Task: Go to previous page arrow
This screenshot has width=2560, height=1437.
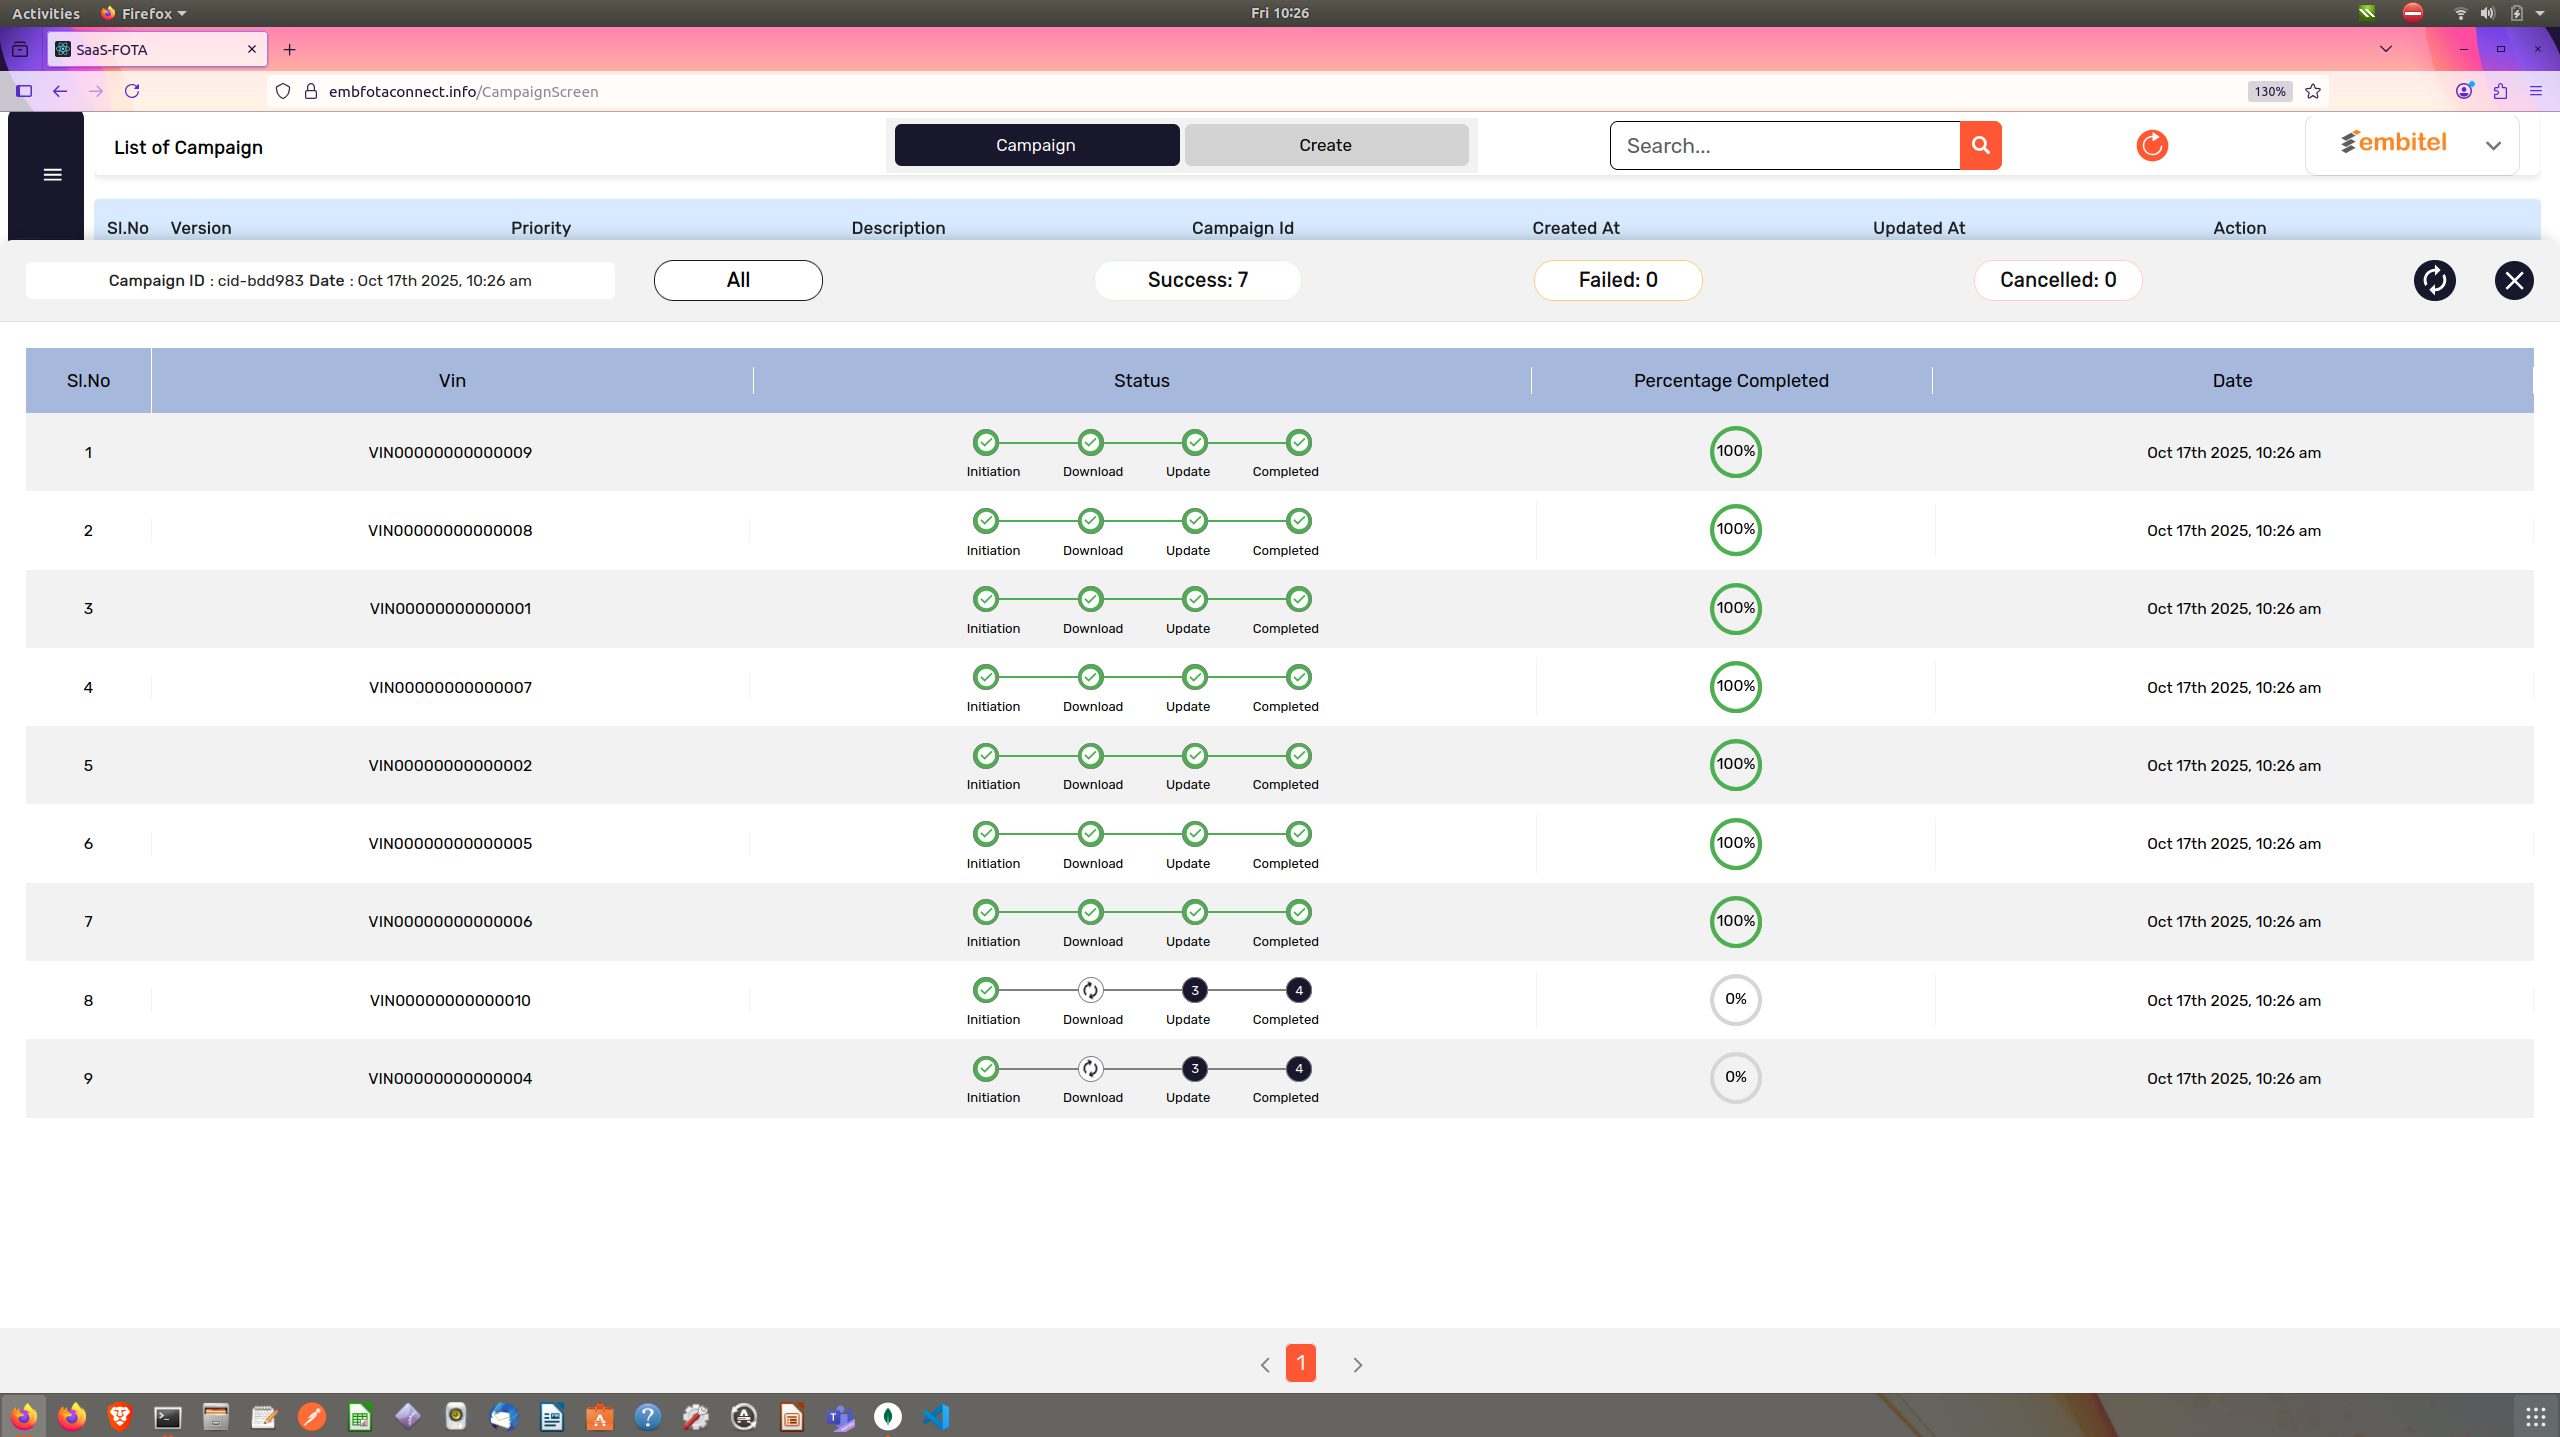Action: click(1265, 1364)
